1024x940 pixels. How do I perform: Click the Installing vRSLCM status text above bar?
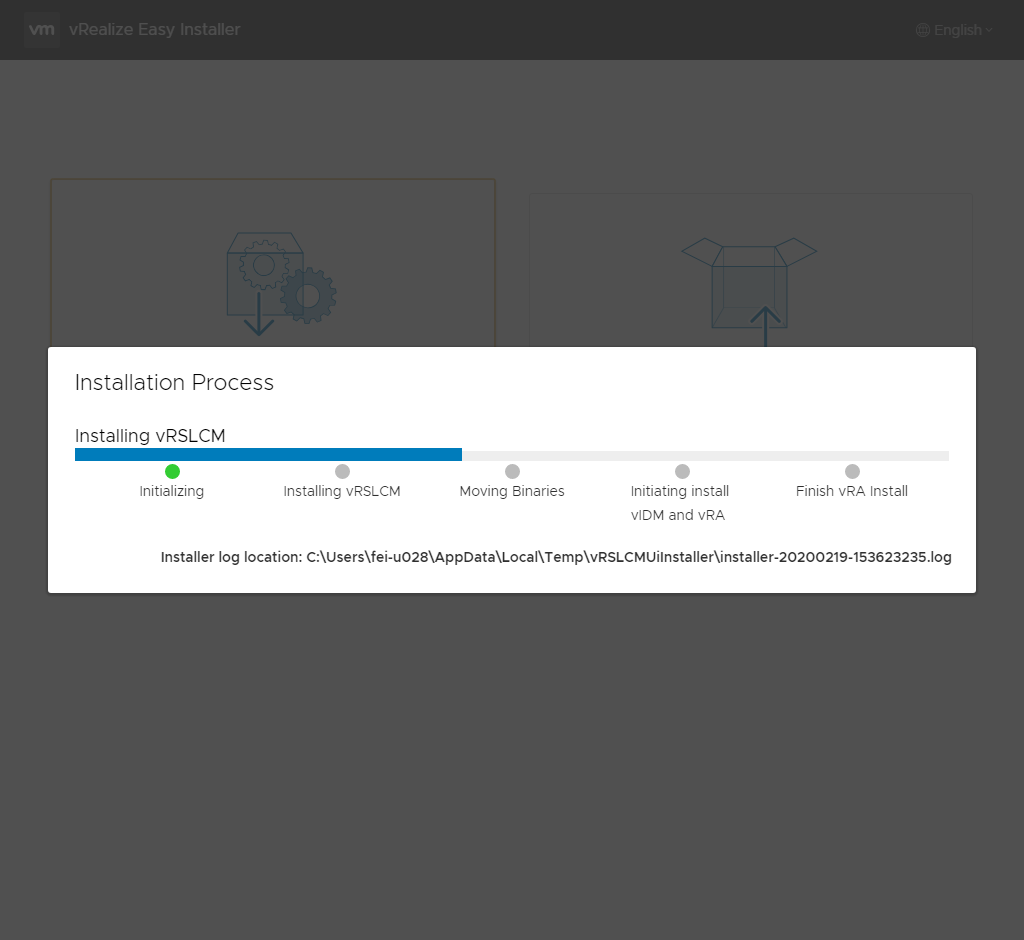point(150,436)
